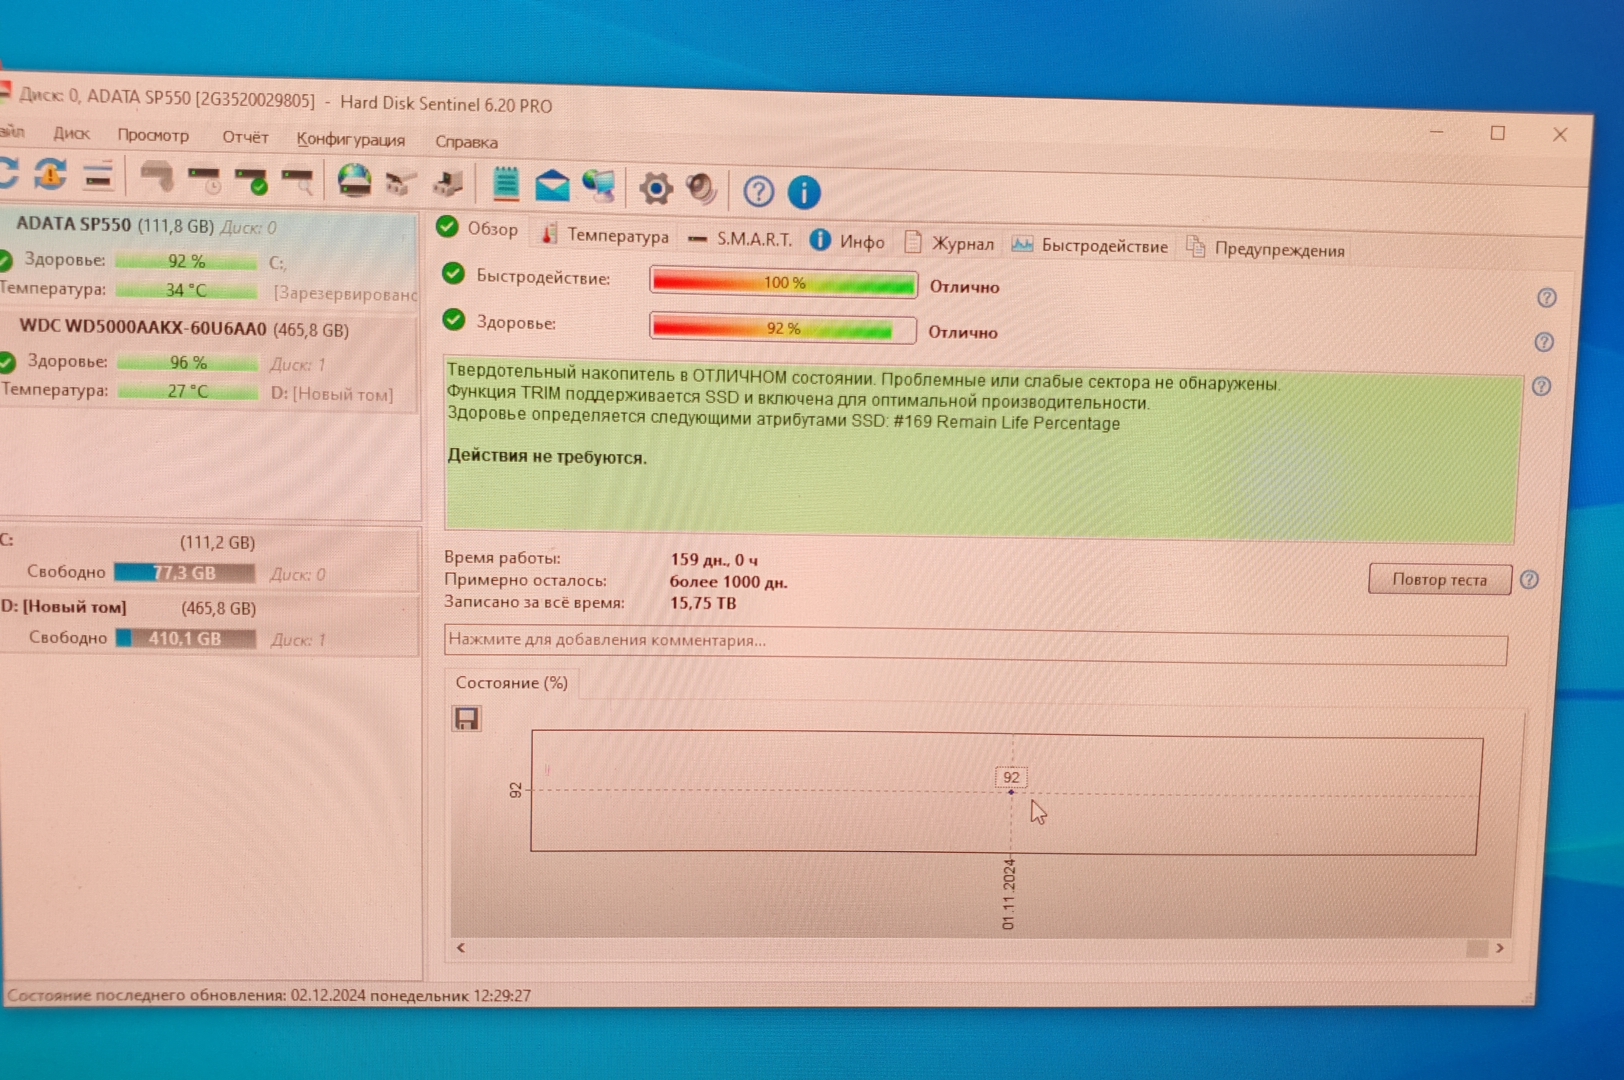Save the status graph using floppy icon
Screen dimensions: 1624x1080
(466, 718)
